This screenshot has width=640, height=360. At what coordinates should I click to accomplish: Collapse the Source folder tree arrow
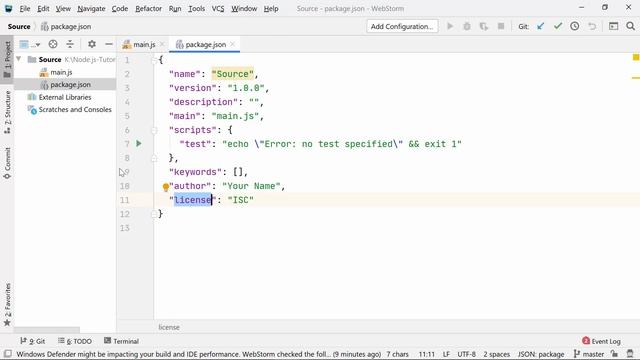point(19,60)
